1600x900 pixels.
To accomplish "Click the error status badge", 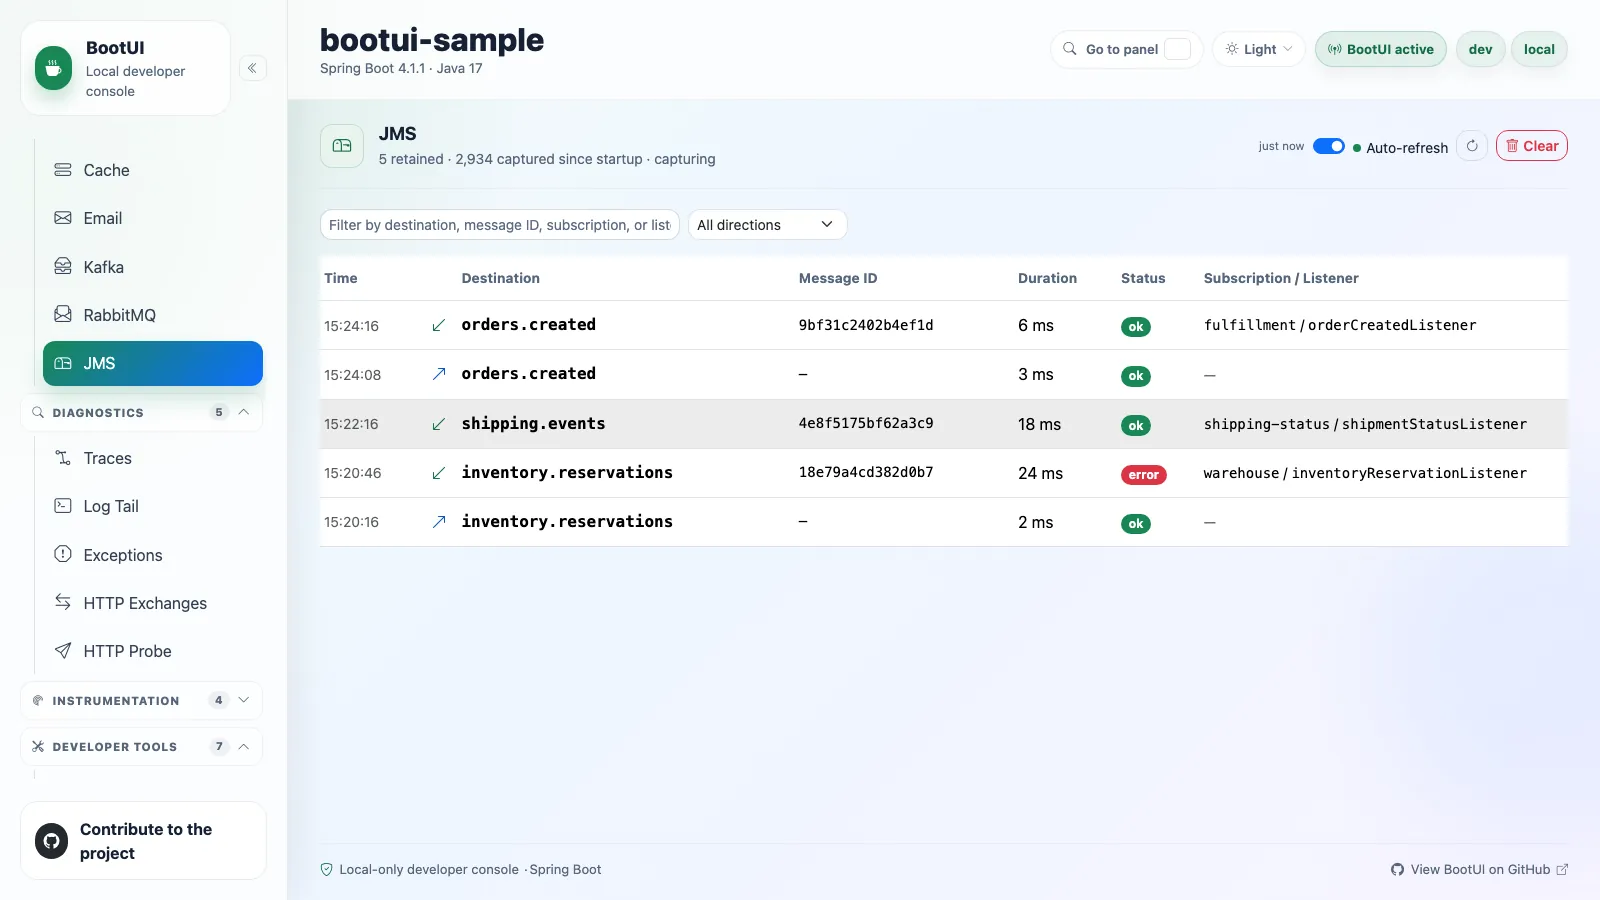I will tap(1143, 475).
